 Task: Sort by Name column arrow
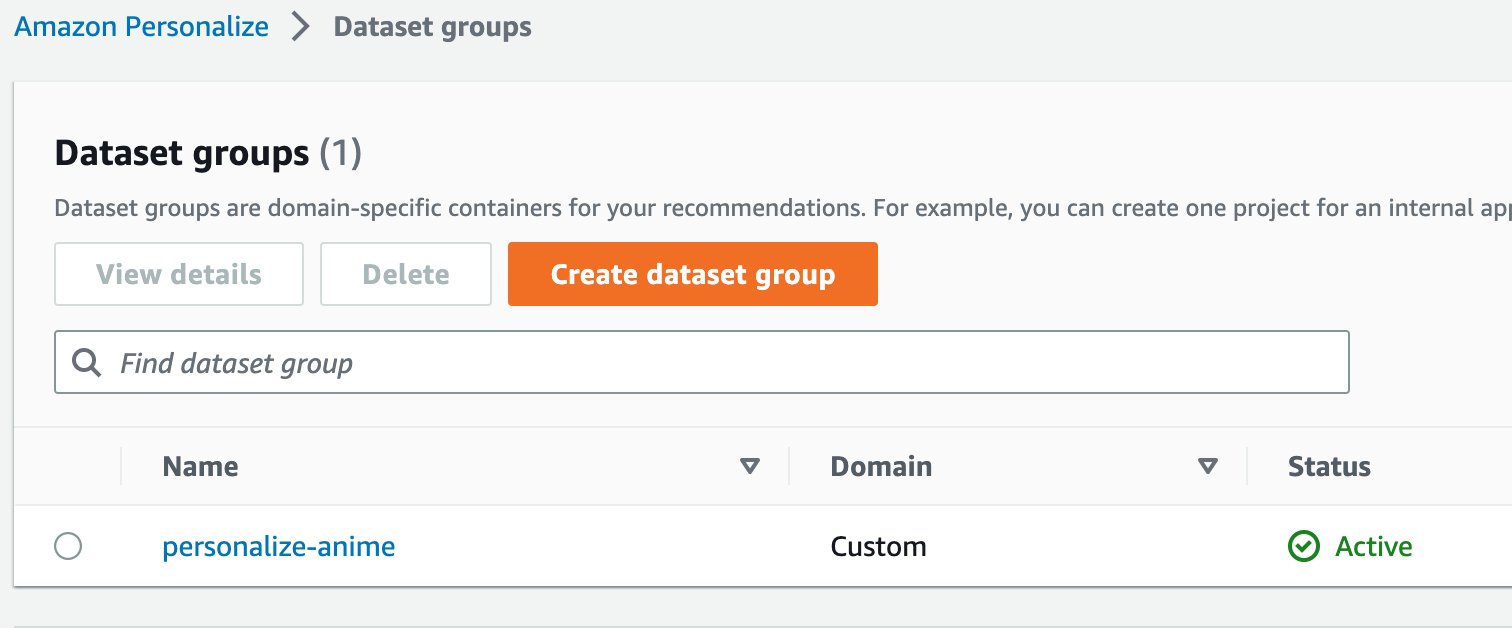[x=749, y=466]
